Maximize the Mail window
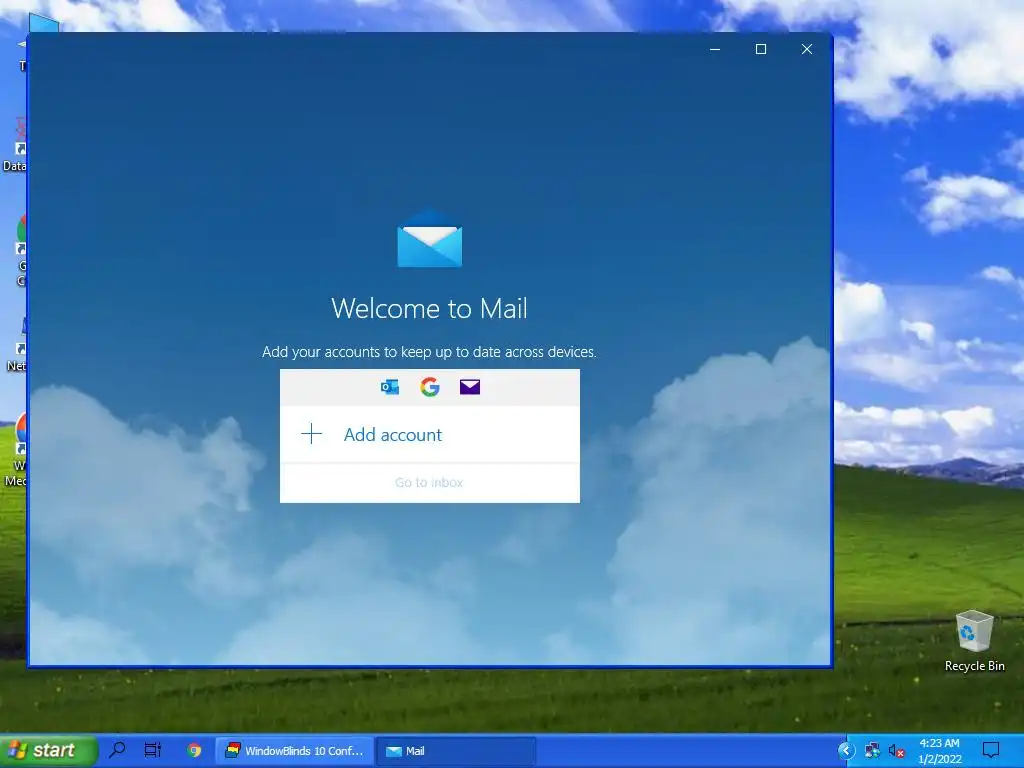Screen dimensions: 1024x768 pyautogui.click(x=761, y=49)
